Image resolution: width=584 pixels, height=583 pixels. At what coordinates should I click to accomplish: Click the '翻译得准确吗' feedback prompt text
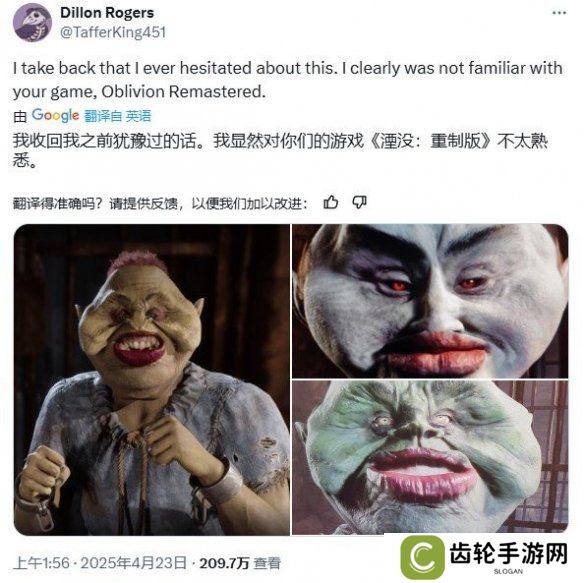coord(161,203)
